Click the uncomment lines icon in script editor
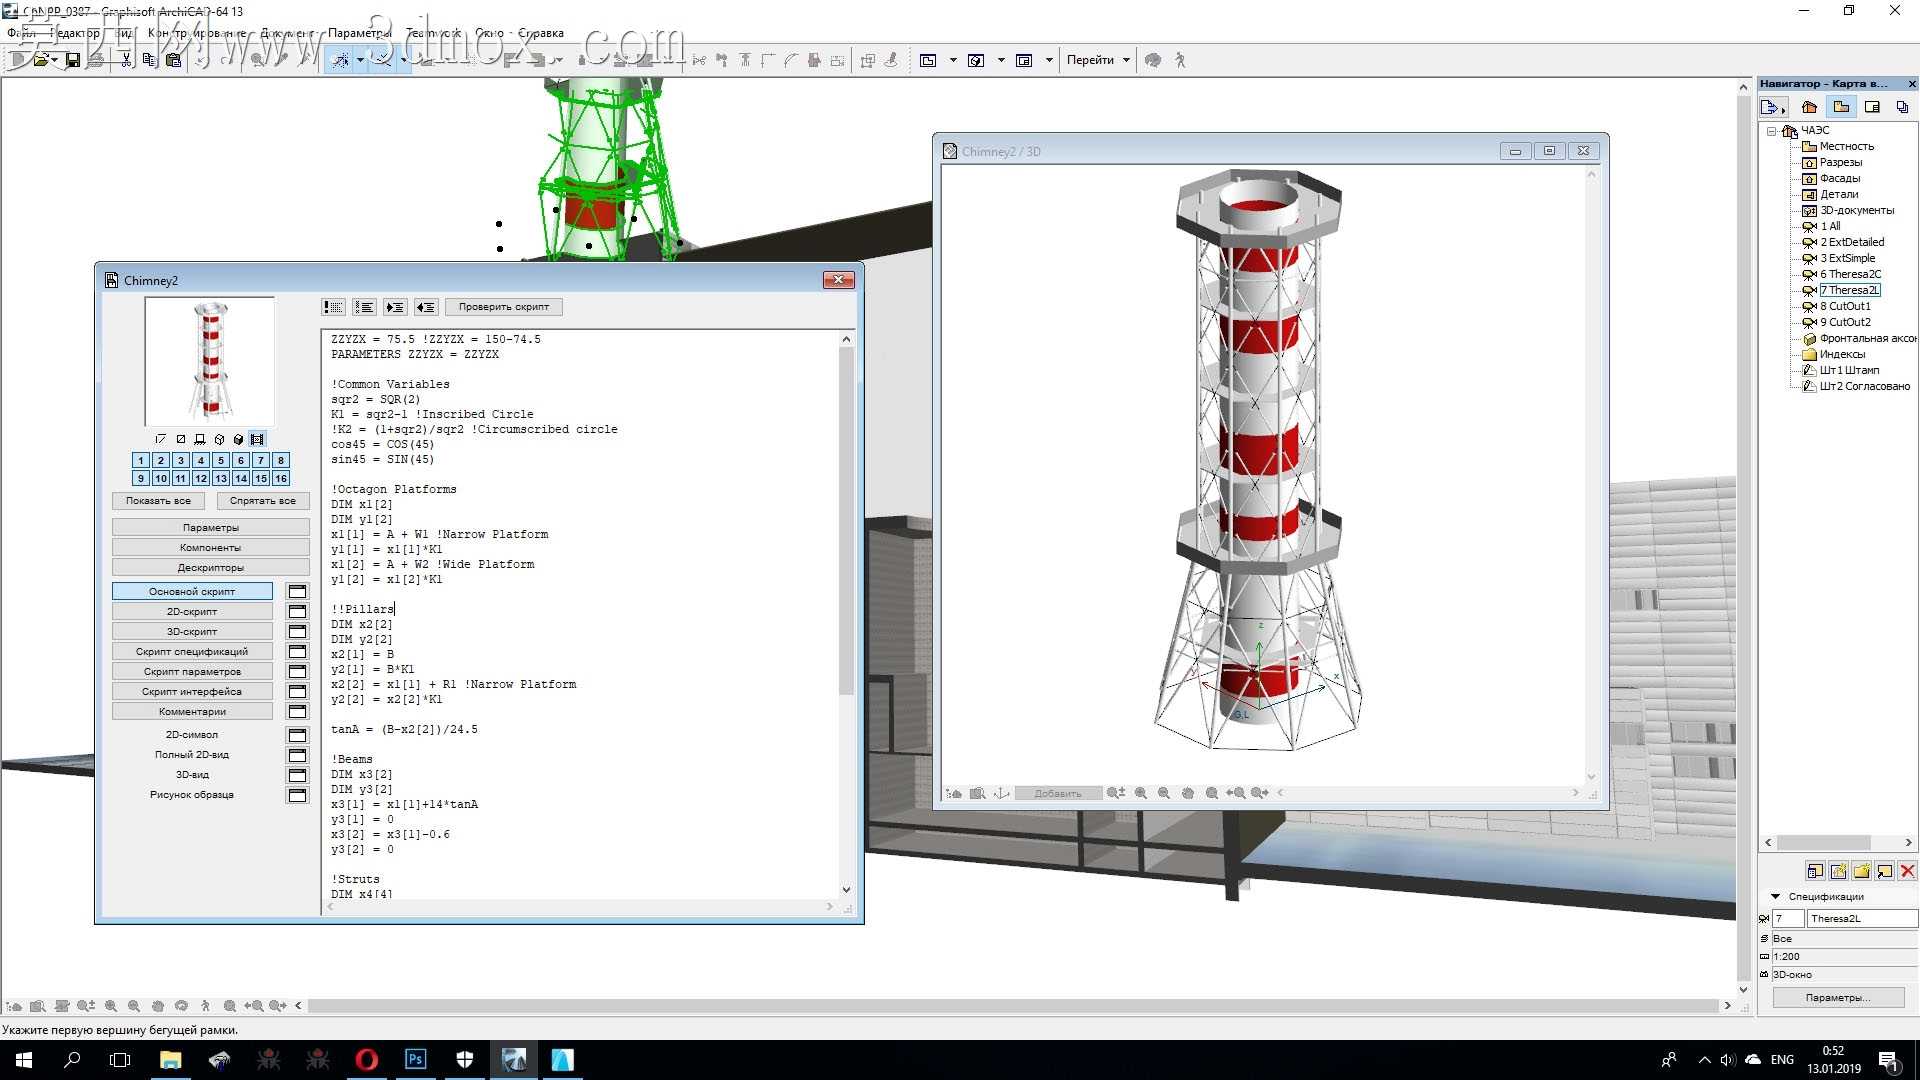The height and width of the screenshot is (1080, 1920). [364, 307]
